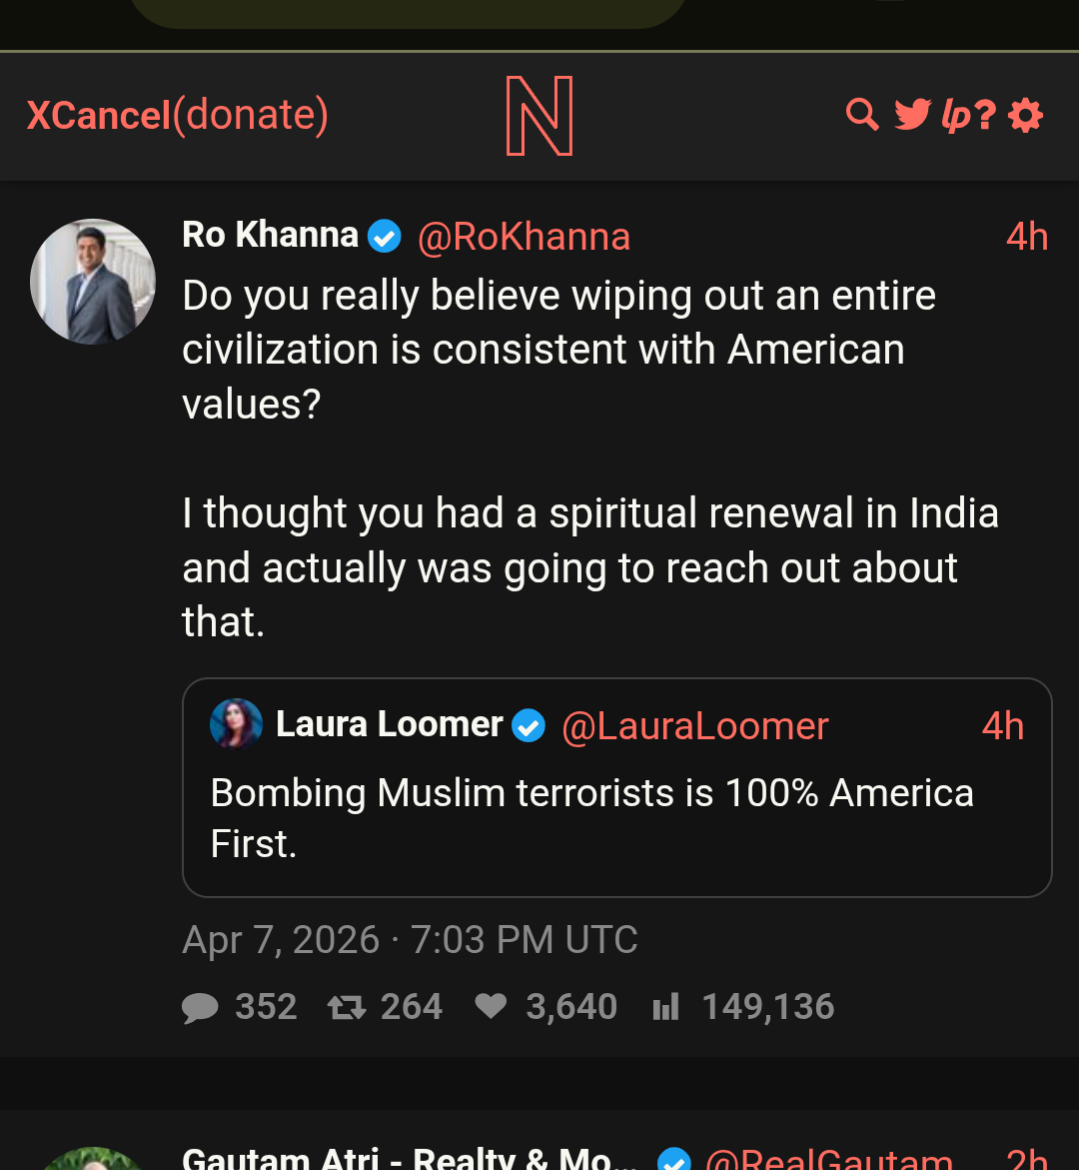Open the search magnifier icon
This screenshot has width=1079, height=1170.
tap(861, 115)
